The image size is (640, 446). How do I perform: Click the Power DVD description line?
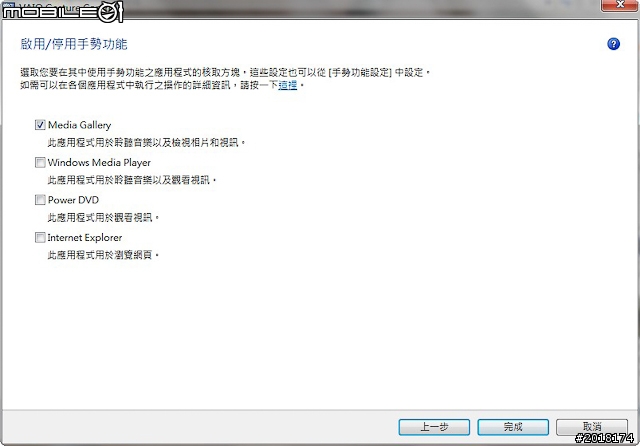pos(103,217)
